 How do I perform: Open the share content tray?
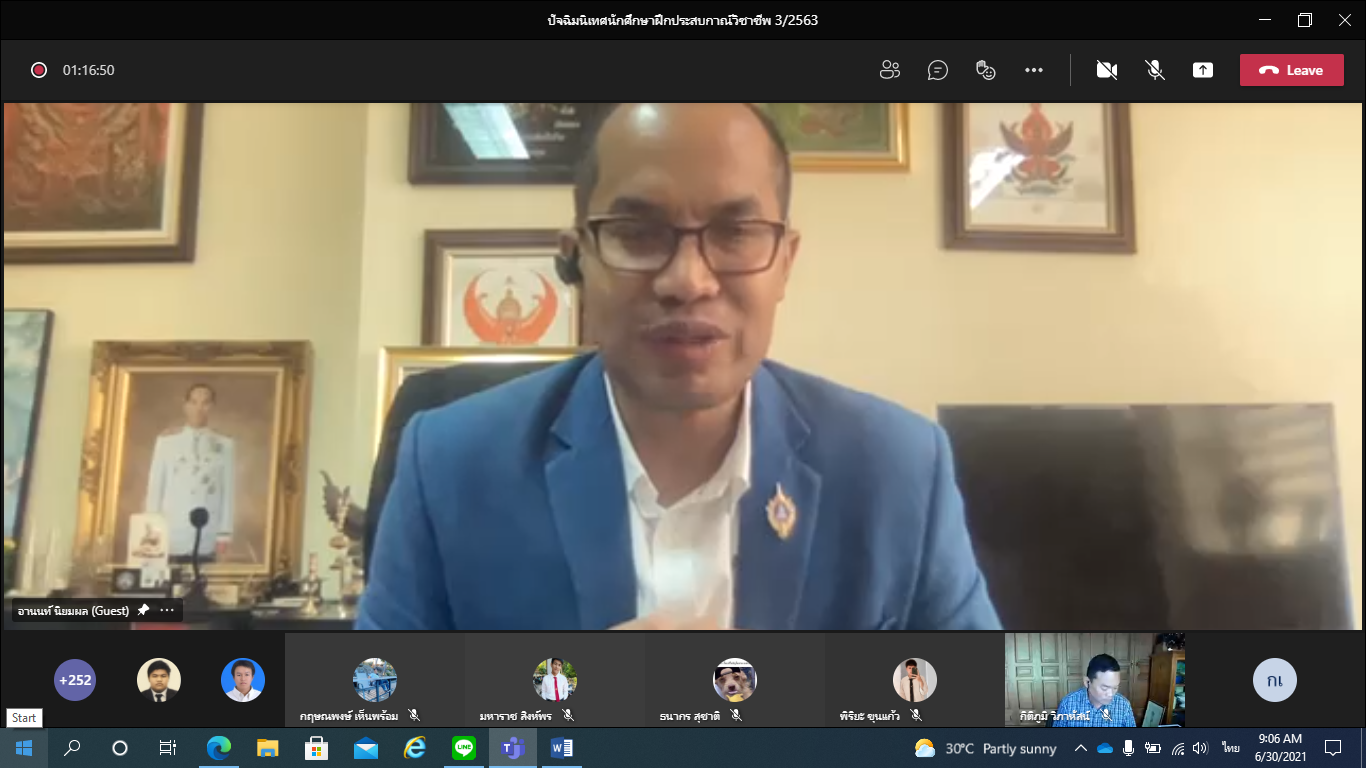[1202, 70]
